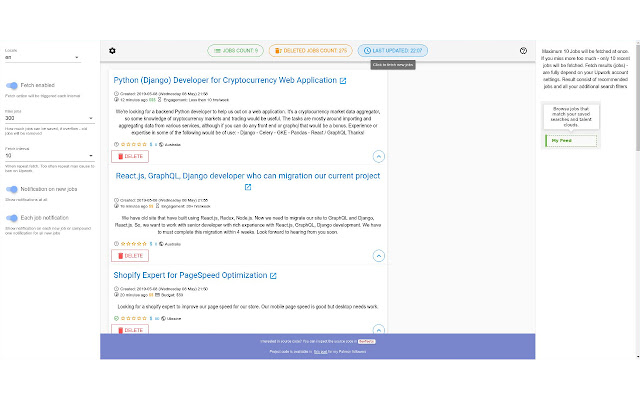This screenshot has width=640, height=400.
Task: Click the My Feed thumbnail image
Action: [571, 125]
